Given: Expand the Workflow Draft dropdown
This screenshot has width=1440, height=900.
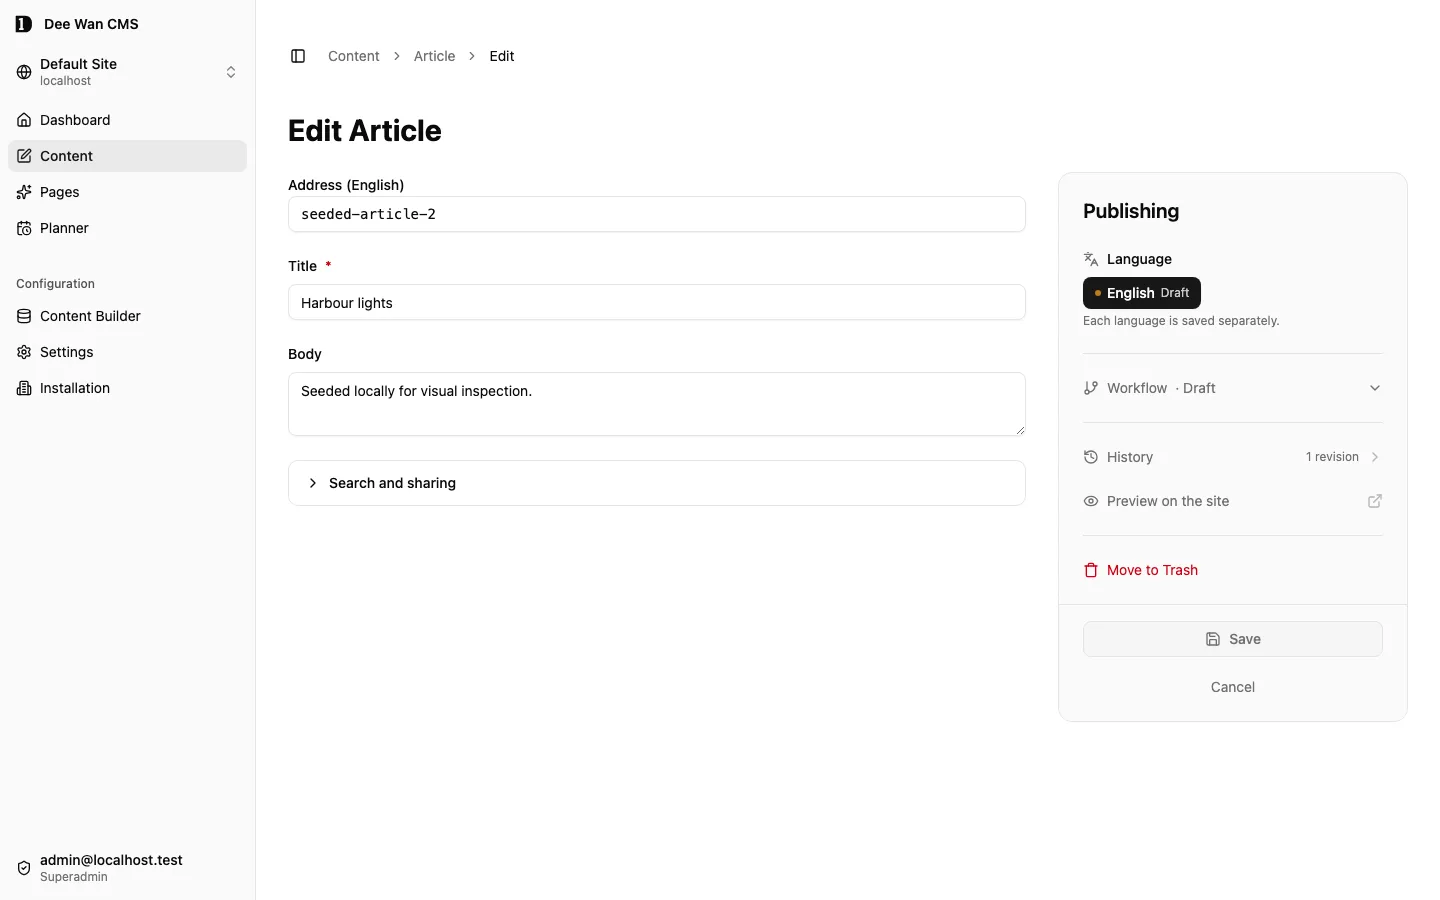Looking at the screenshot, I should click(x=1233, y=388).
